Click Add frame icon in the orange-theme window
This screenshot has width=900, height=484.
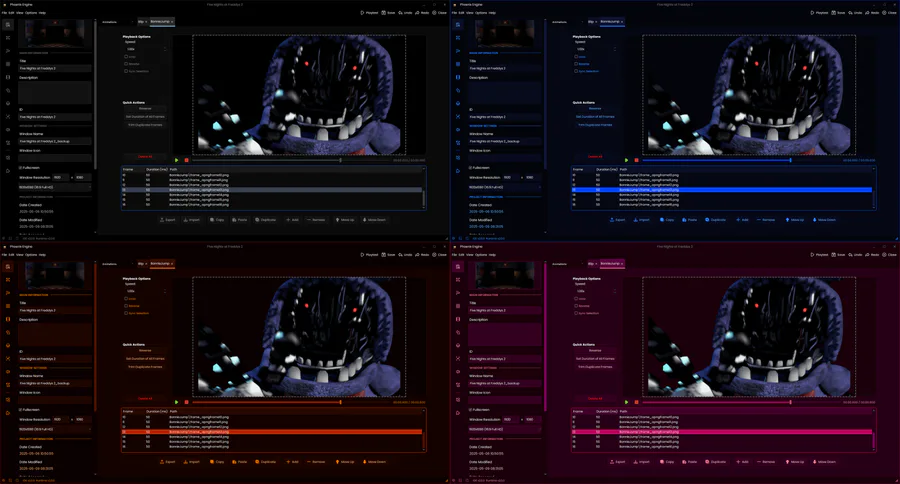click(x=288, y=462)
